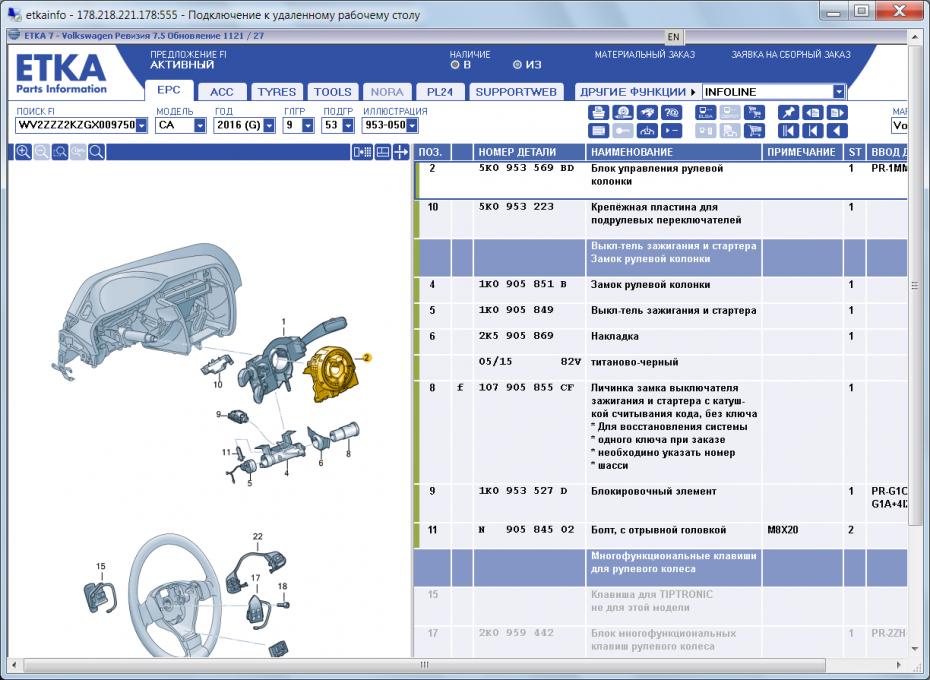Click the printer icon in the toolbar

click(598, 113)
